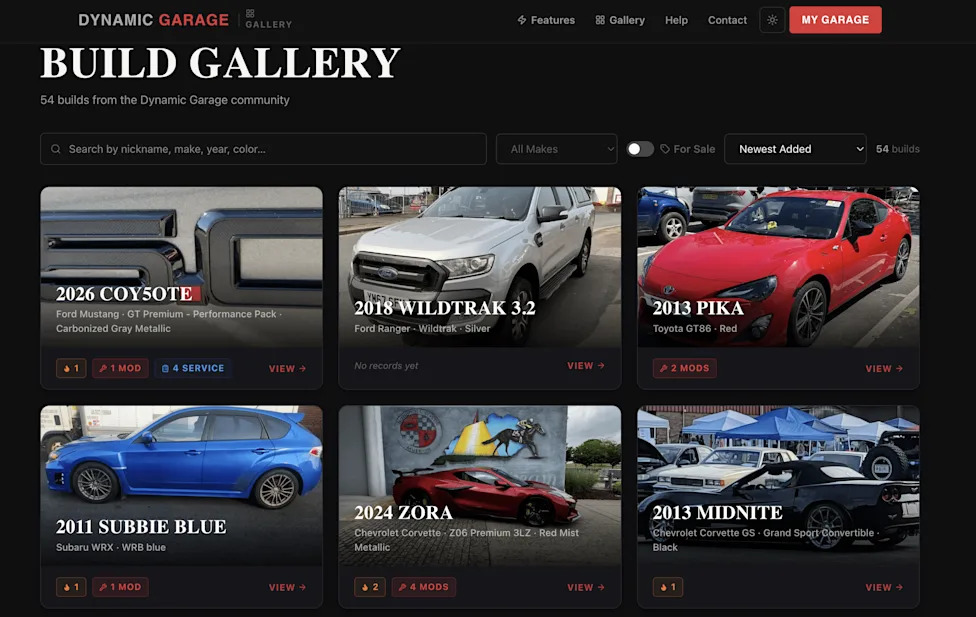Viewport: 976px width, 617px height.
Task: View the 2024 Zora build
Action: pos(586,587)
